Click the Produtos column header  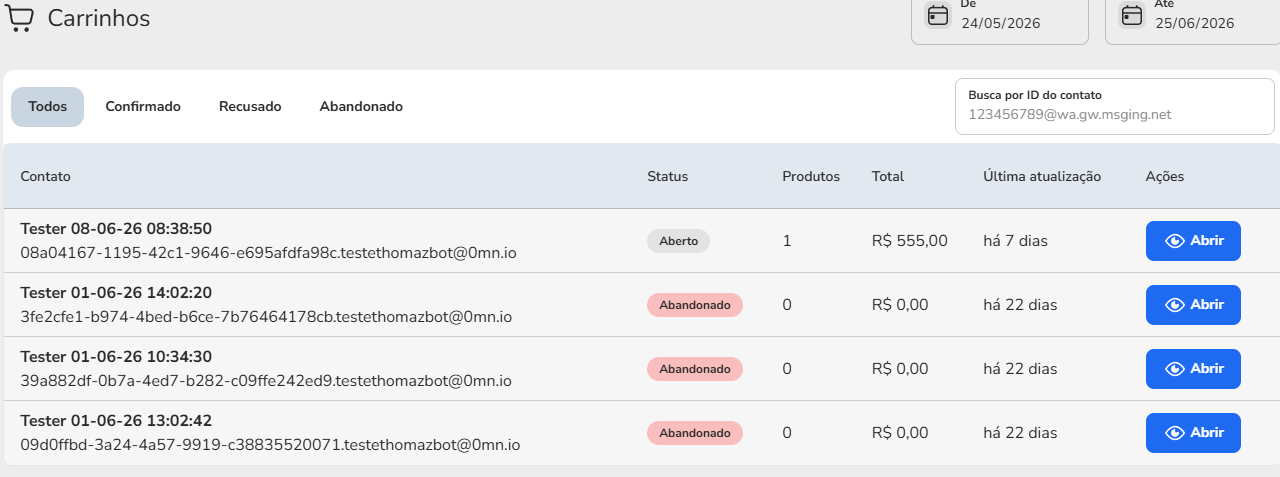pyautogui.click(x=811, y=176)
